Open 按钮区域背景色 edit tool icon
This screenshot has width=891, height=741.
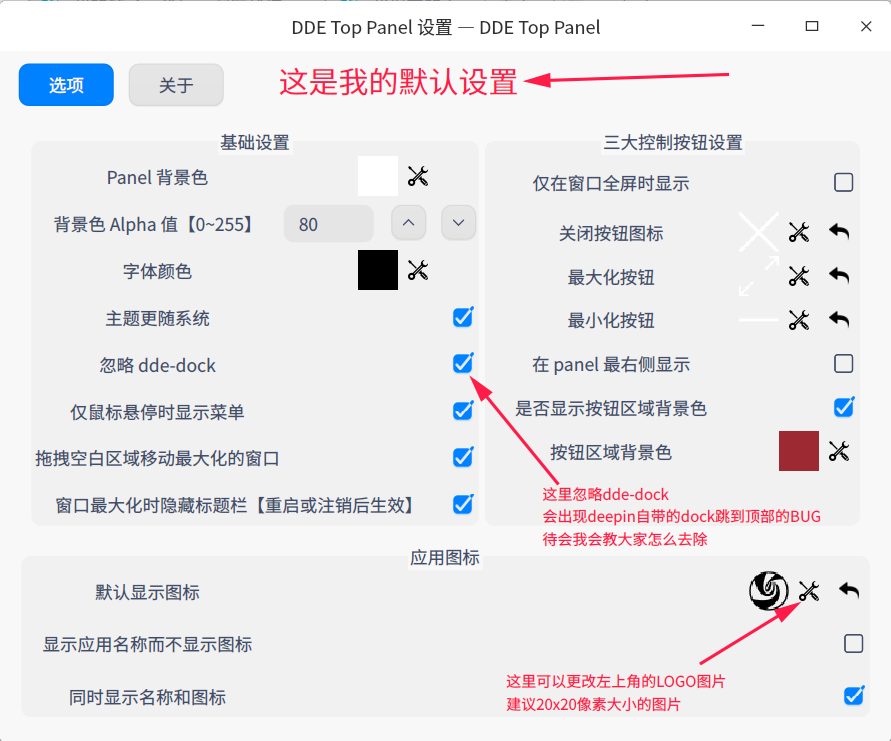[x=839, y=451]
